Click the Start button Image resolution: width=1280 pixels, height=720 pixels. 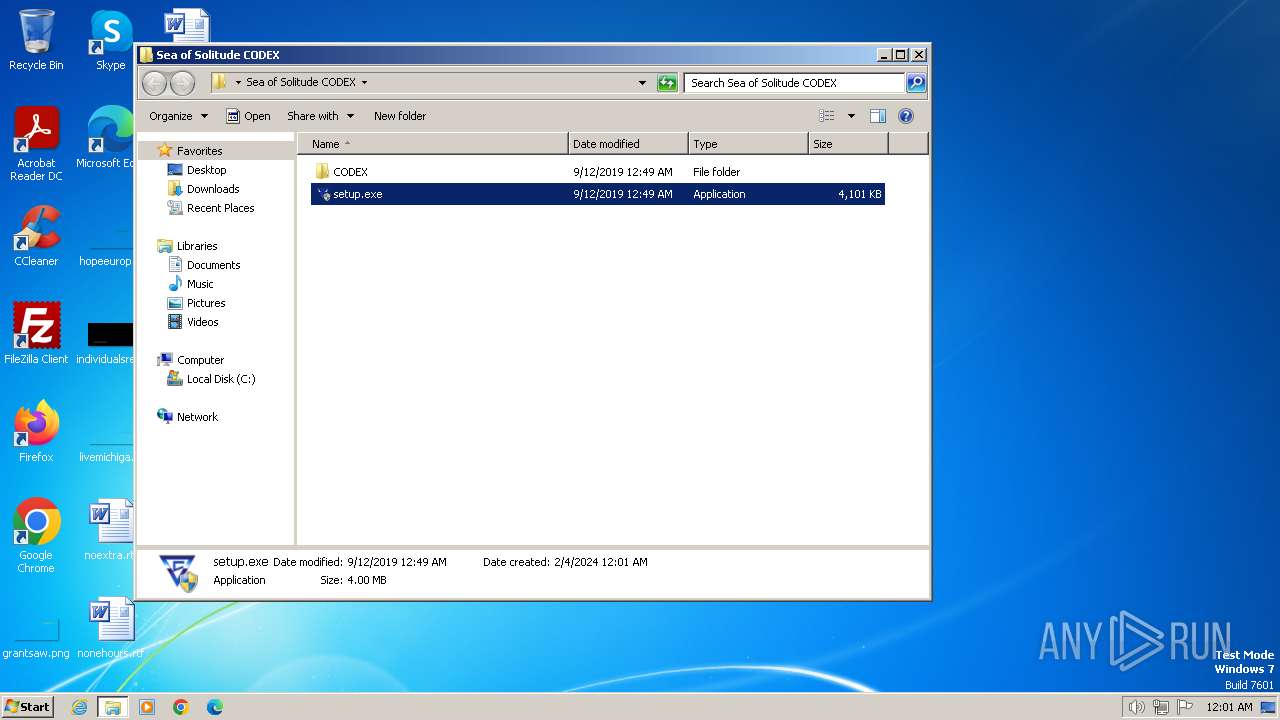click(28, 707)
